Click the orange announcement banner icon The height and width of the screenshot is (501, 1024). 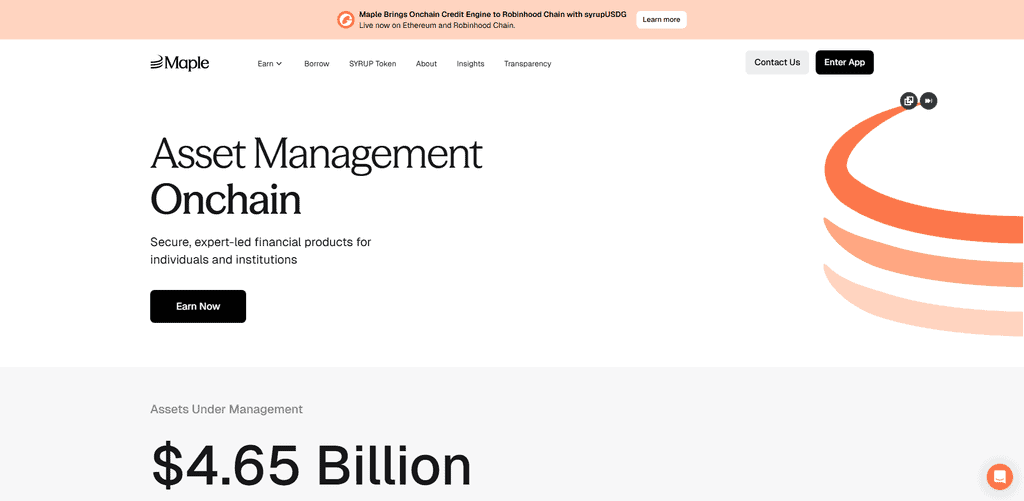(345, 20)
